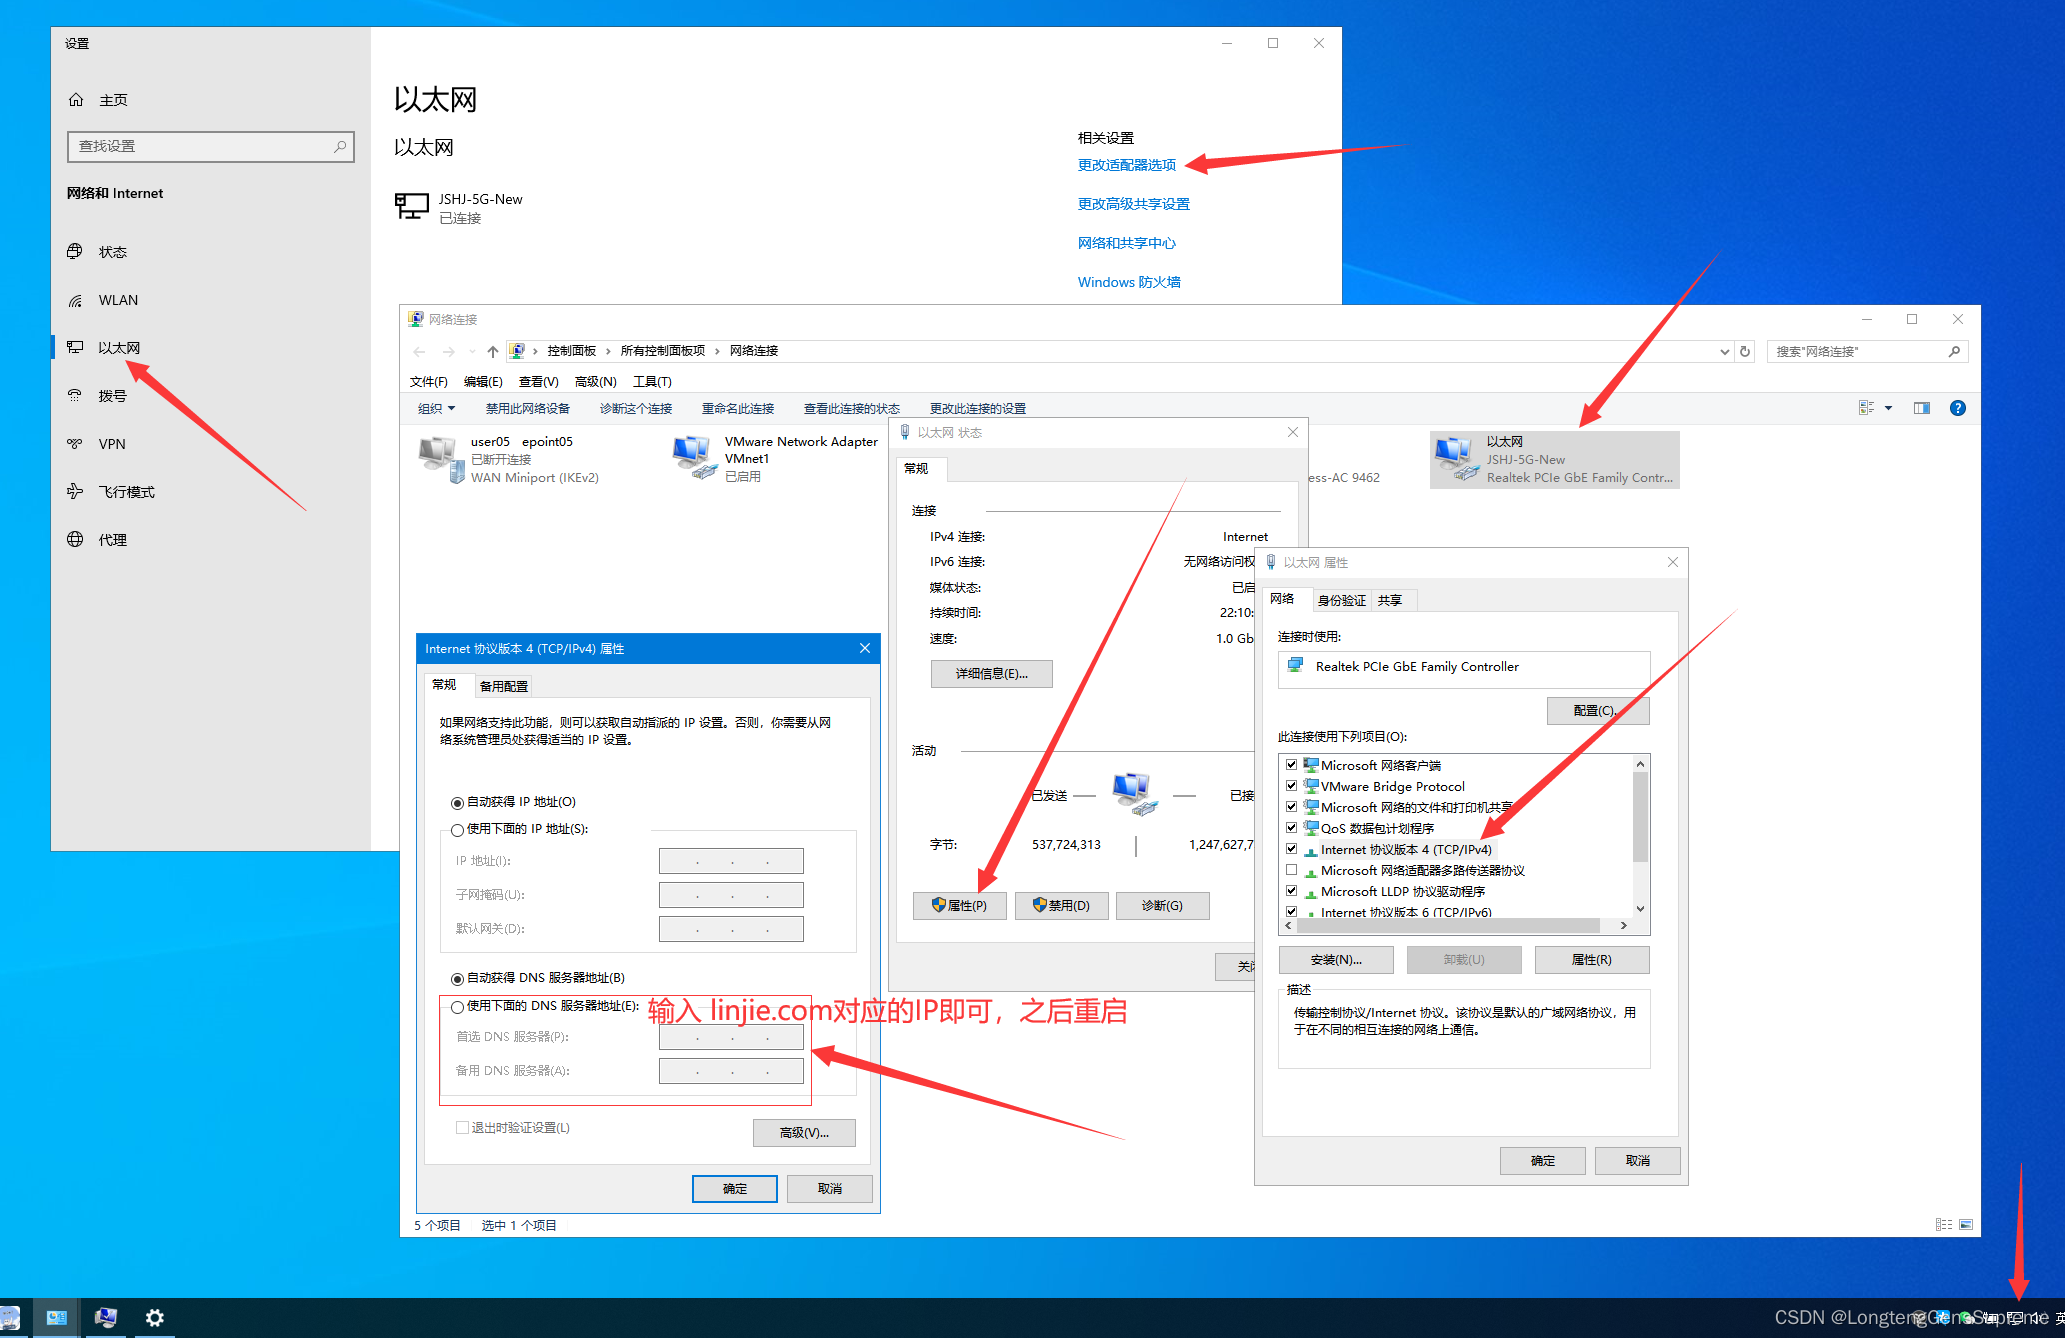Click the 更改适配器选项 link
The width and height of the screenshot is (2065, 1338).
point(1126,165)
